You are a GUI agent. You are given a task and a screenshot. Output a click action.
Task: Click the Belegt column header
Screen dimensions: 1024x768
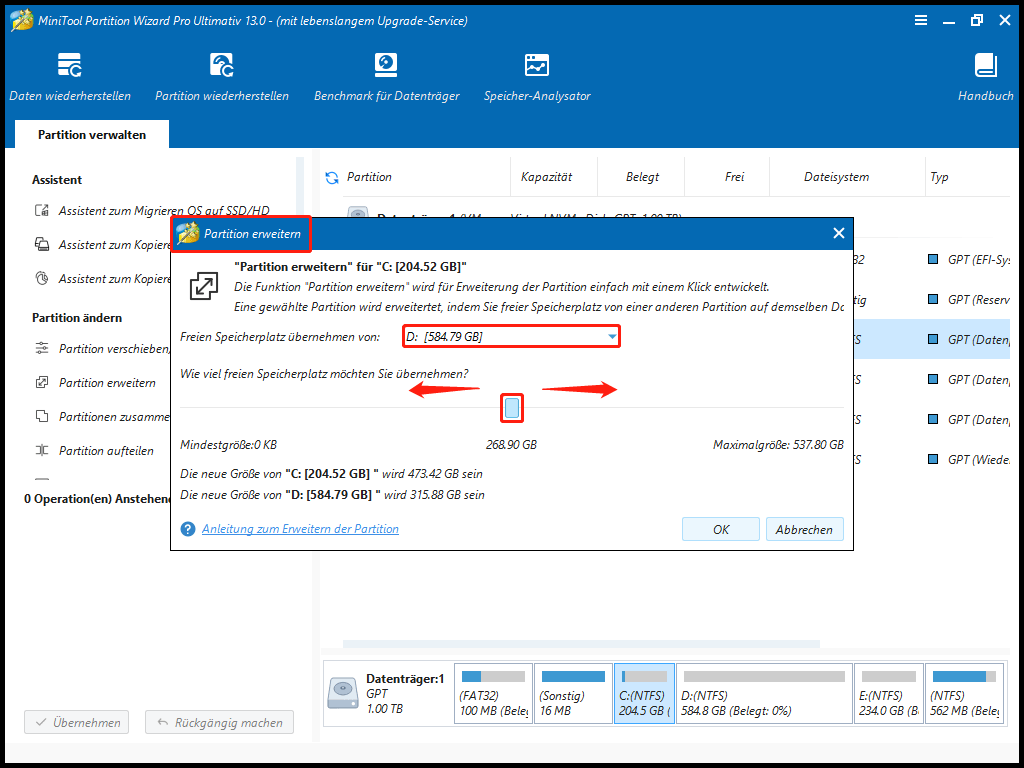pyautogui.click(x=641, y=176)
